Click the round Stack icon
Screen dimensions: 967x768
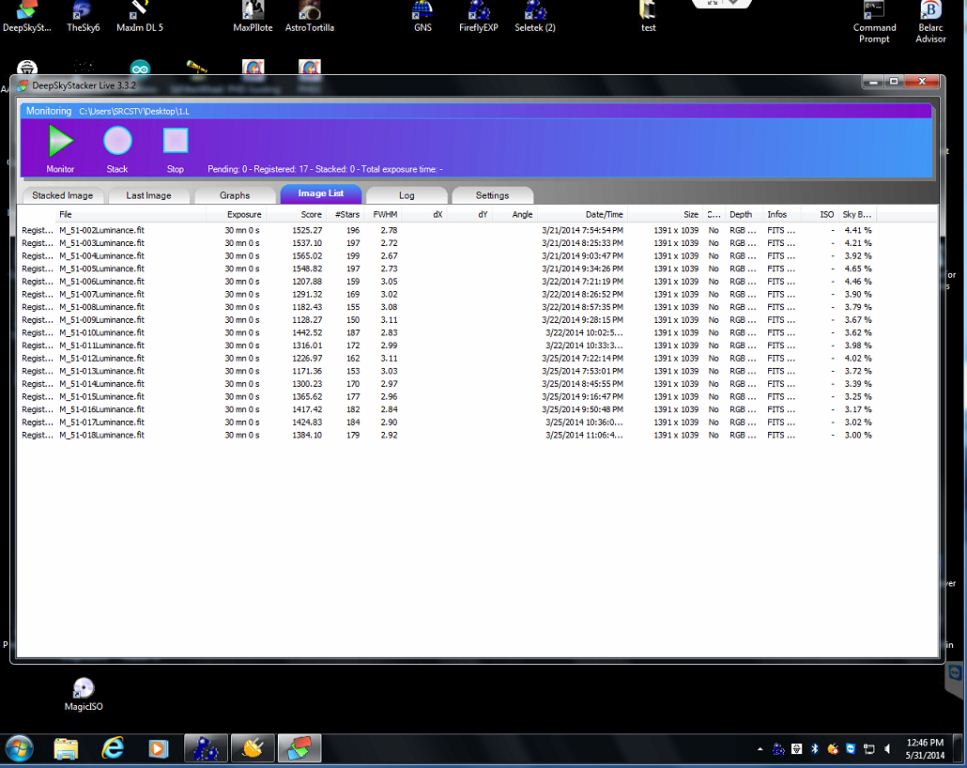[117, 141]
